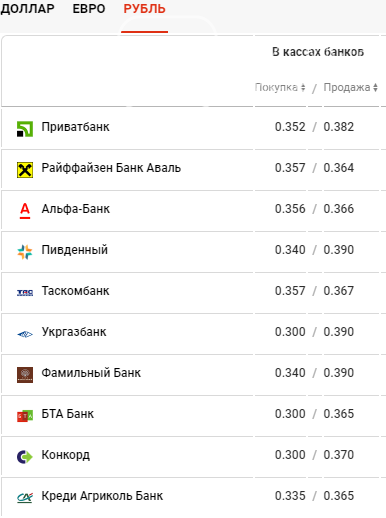Click the Пивденный colorful cross logo
386x518 pixels.
[25, 252]
